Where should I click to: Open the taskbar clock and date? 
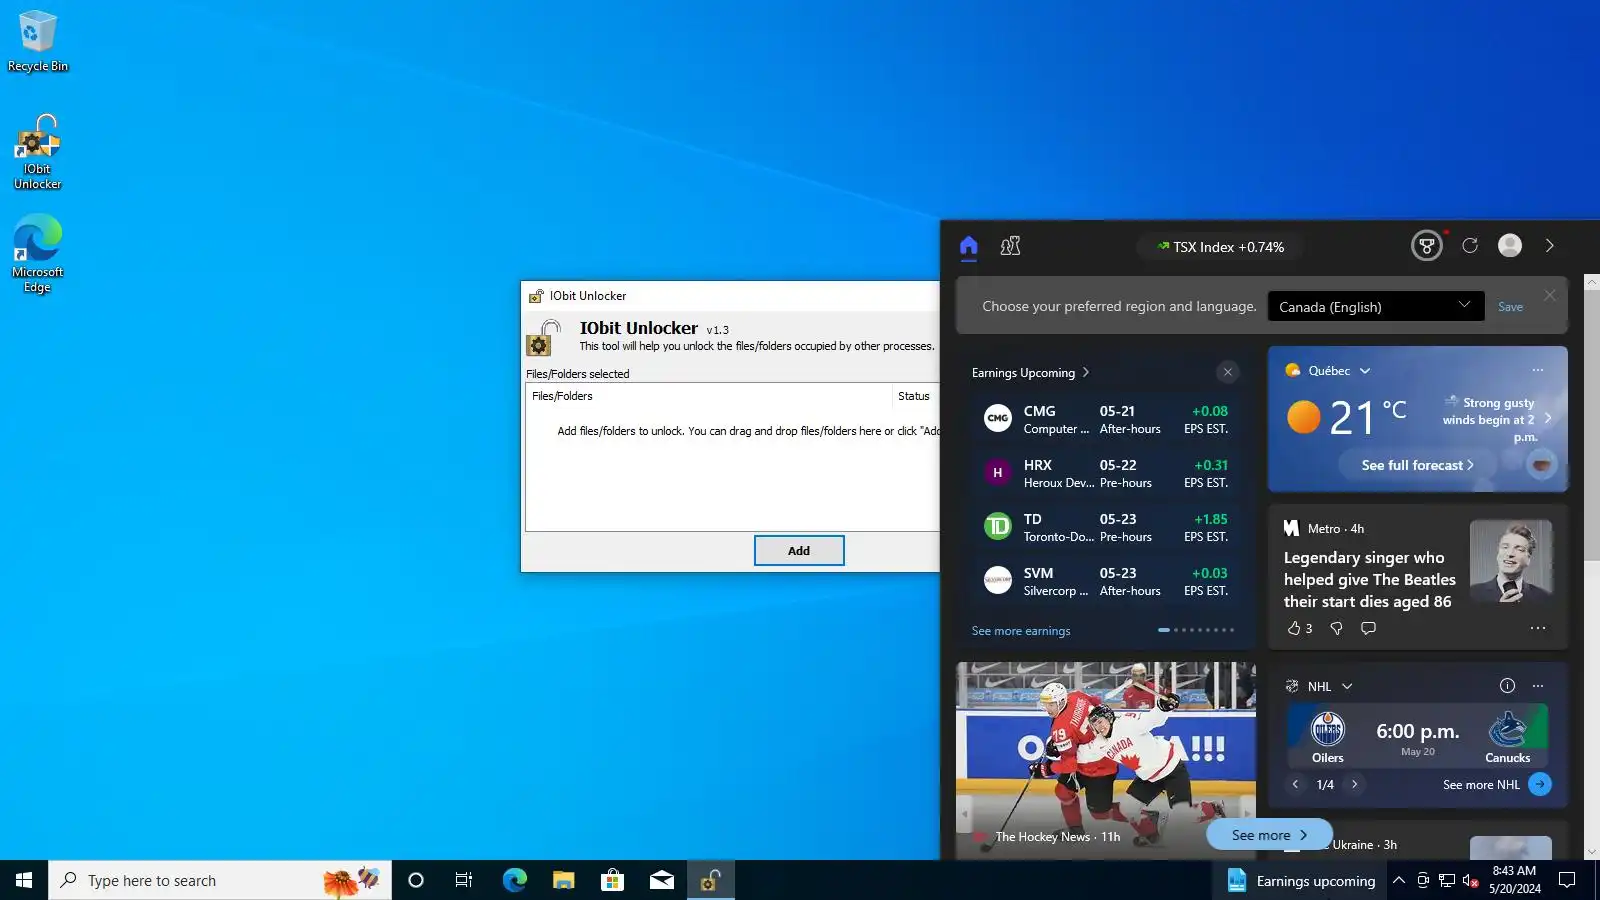[1514, 880]
